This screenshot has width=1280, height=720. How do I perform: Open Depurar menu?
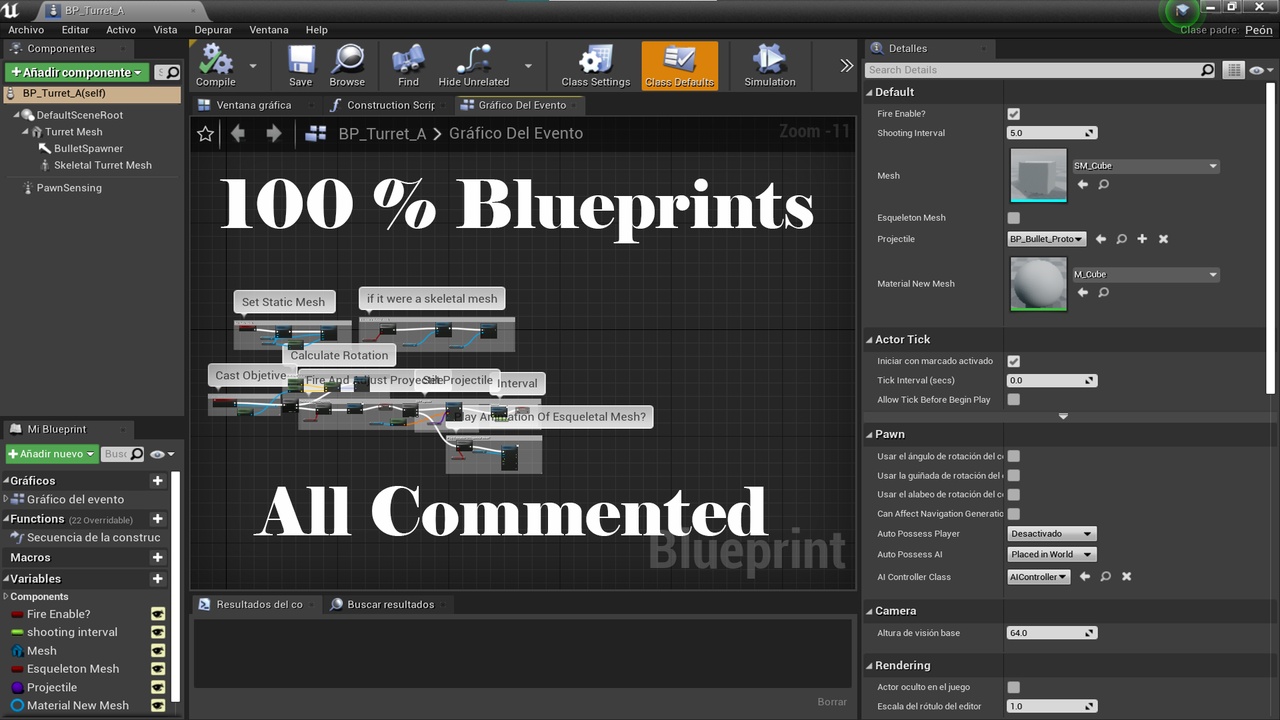point(213,30)
